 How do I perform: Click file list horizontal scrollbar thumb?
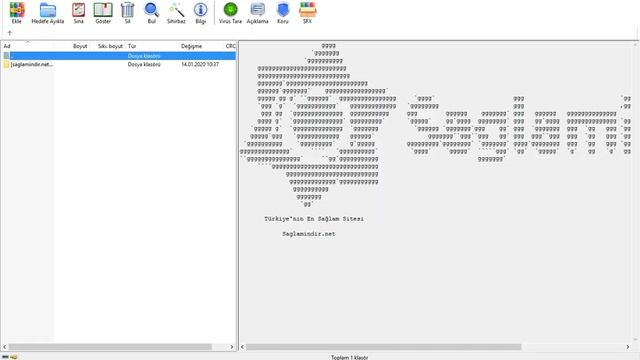click(110, 347)
